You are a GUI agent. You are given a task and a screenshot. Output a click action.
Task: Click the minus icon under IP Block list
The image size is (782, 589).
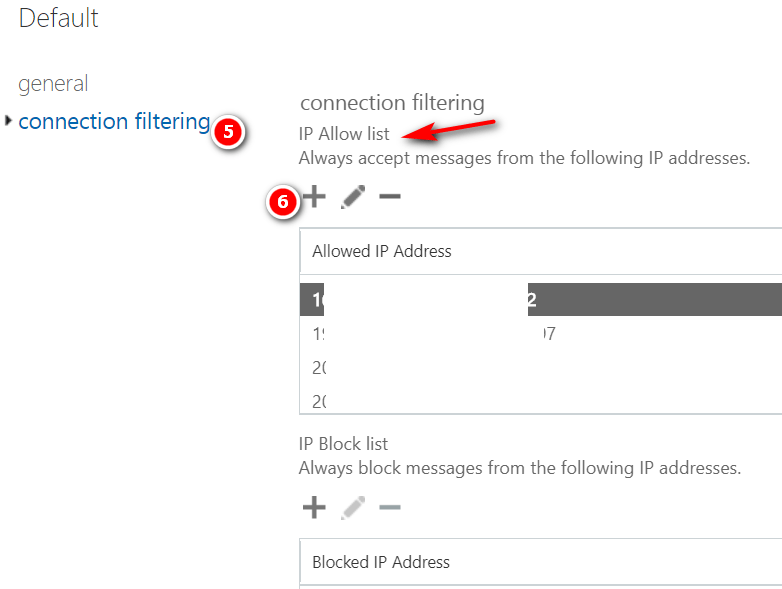pos(390,508)
